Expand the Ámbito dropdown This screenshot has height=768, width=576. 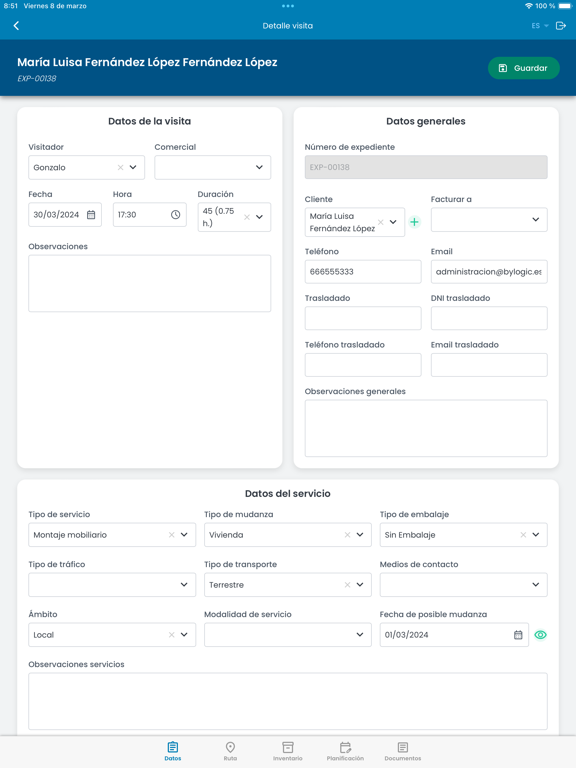tap(184, 635)
